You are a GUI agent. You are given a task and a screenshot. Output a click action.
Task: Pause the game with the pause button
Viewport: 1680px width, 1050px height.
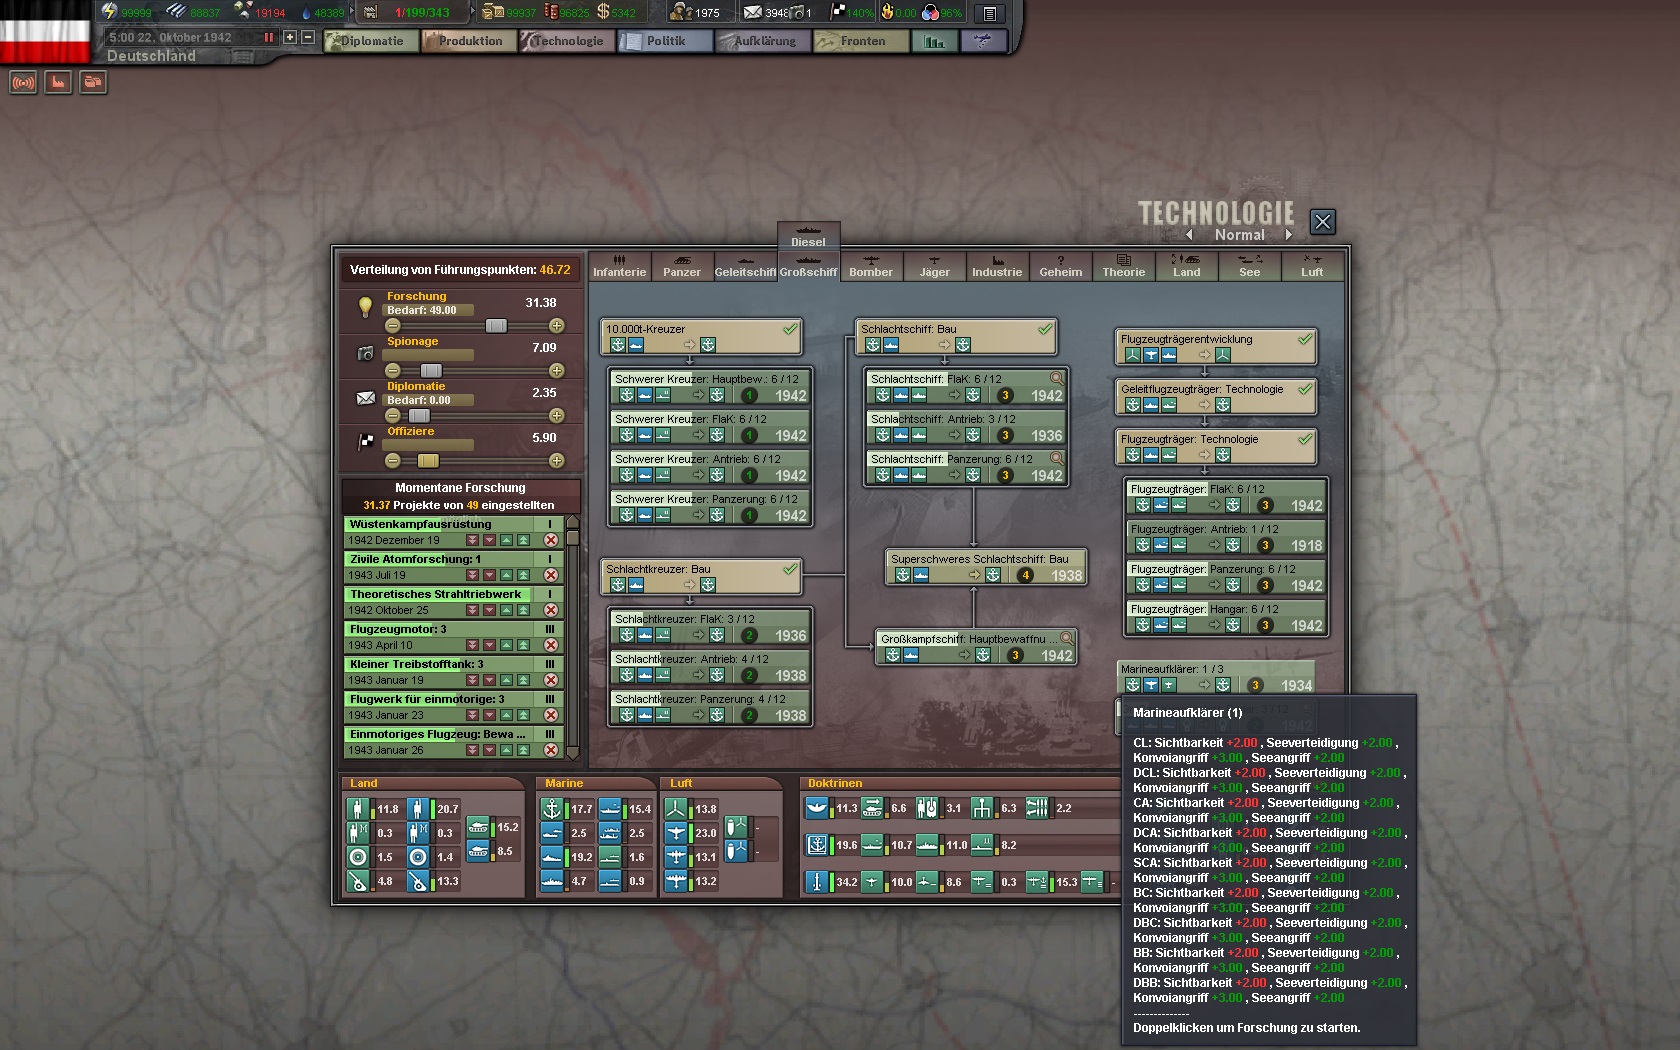point(268,37)
